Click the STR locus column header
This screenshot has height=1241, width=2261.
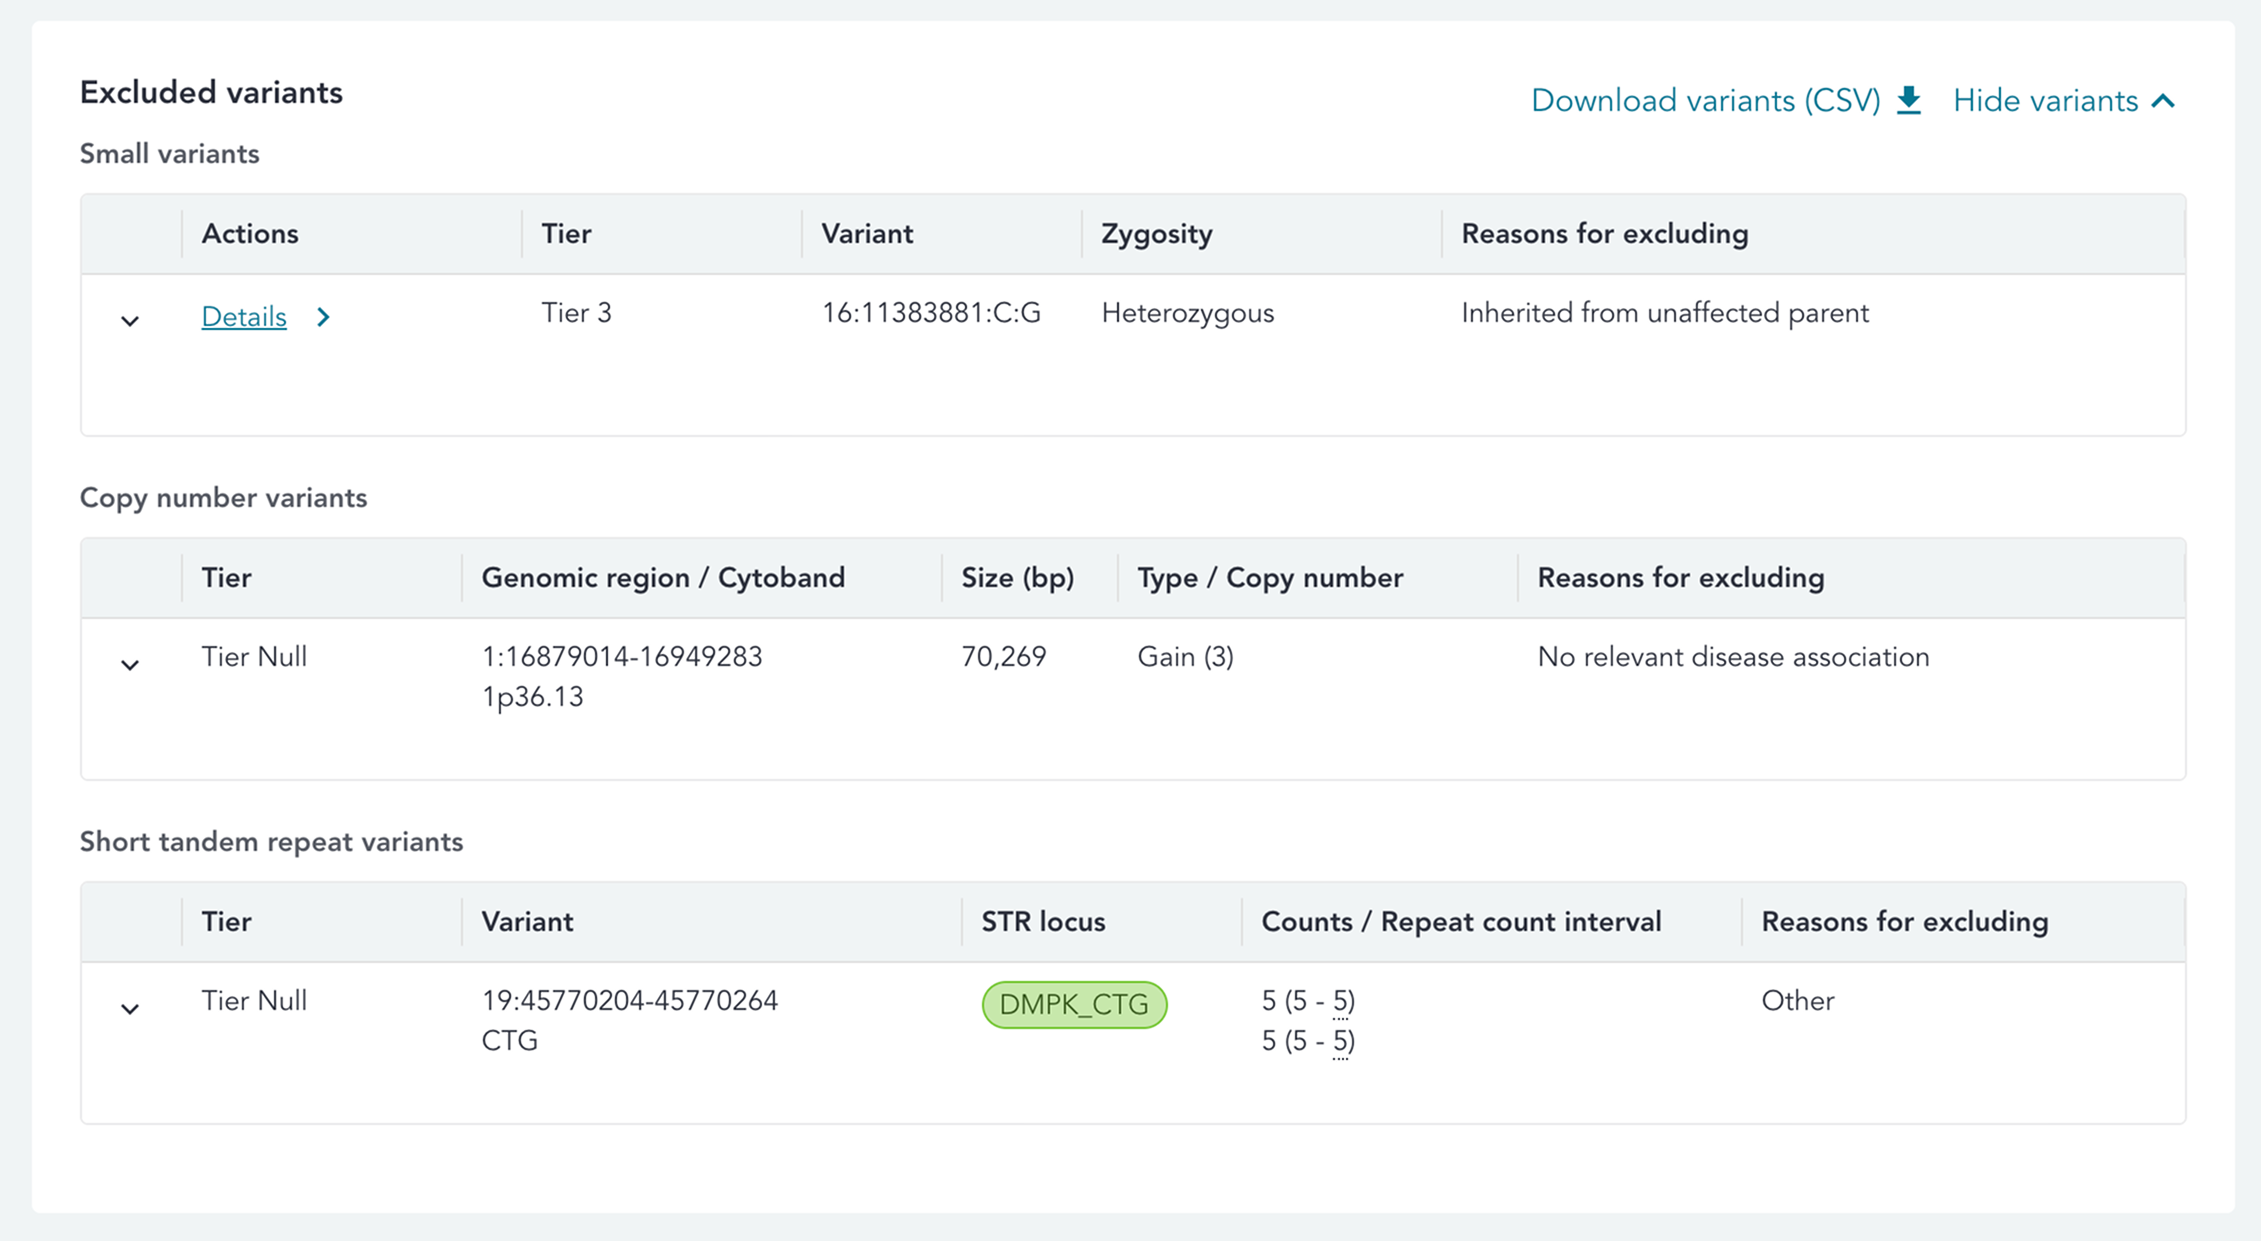coord(1043,922)
